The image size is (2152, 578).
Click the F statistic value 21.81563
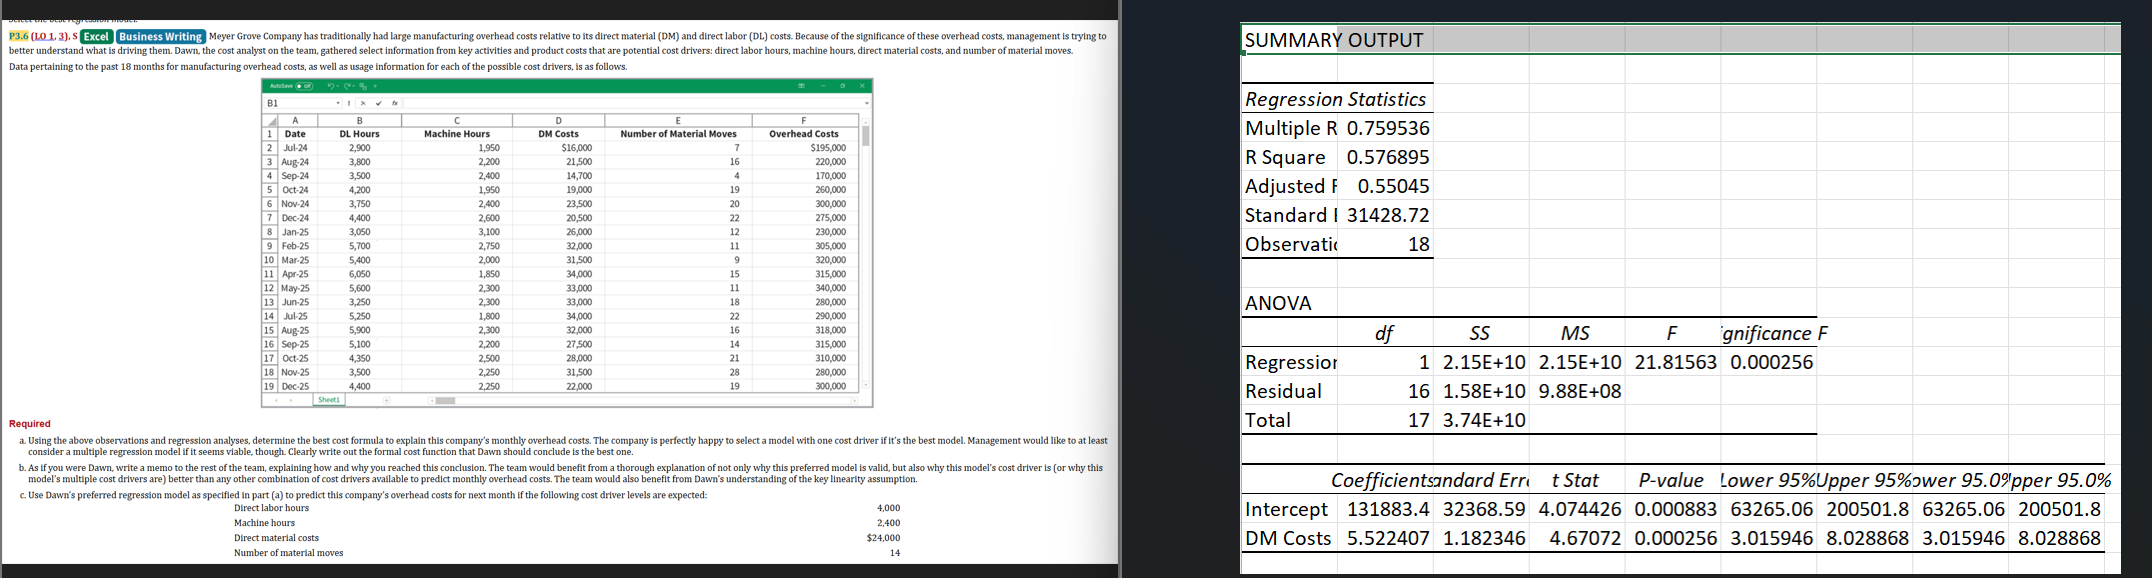(x=1675, y=362)
